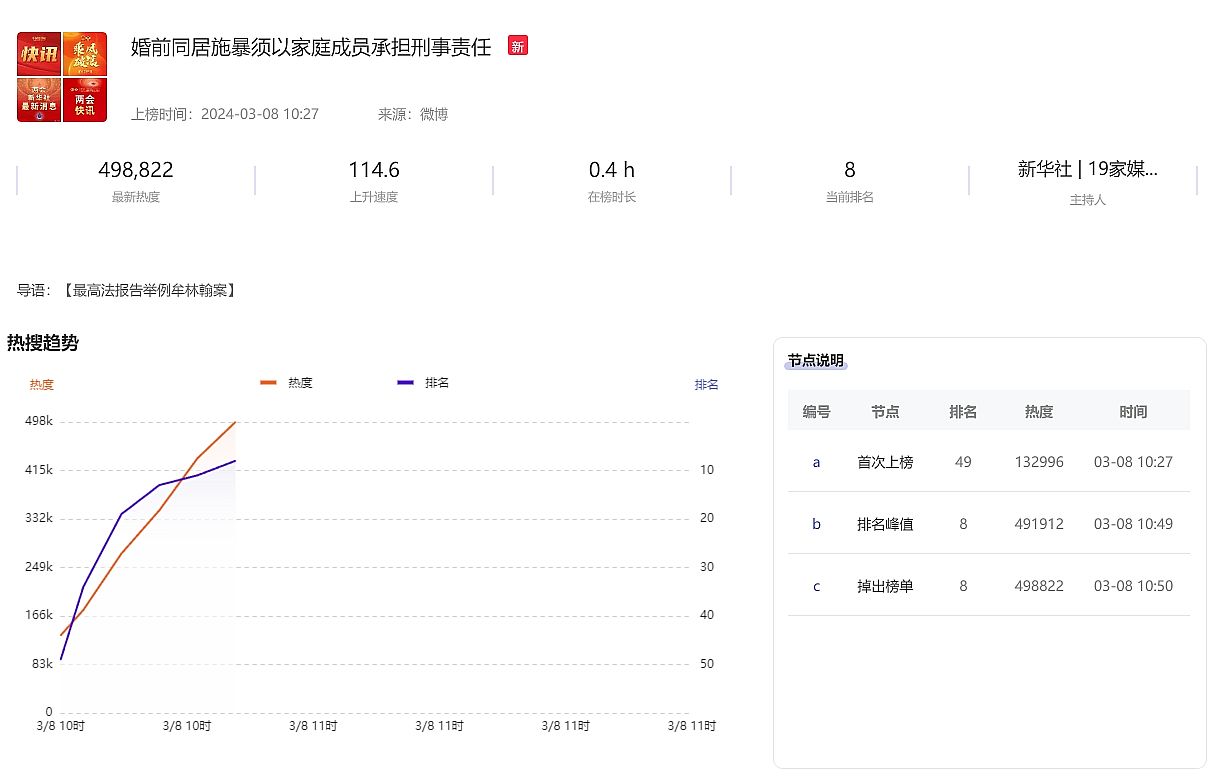Click node number c in the table
Viewport: 1216px width, 780px height.
(816, 586)
